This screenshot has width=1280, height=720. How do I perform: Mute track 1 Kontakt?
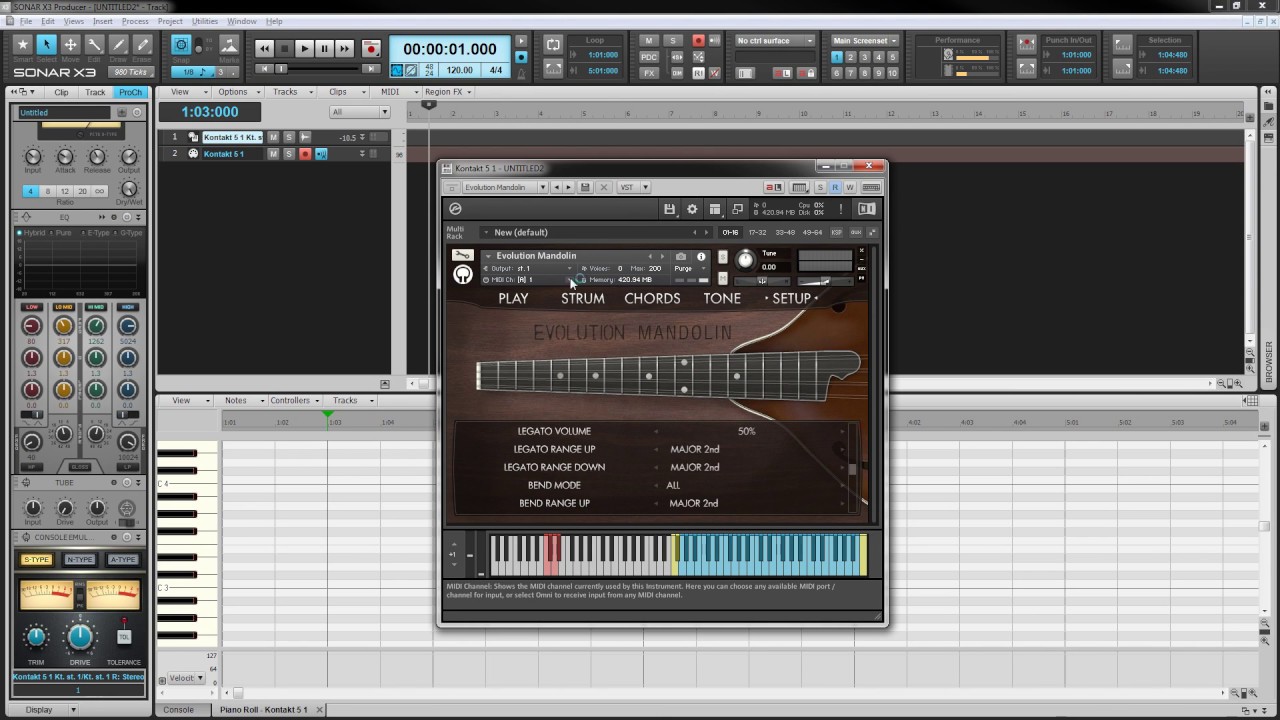[273, 137]
